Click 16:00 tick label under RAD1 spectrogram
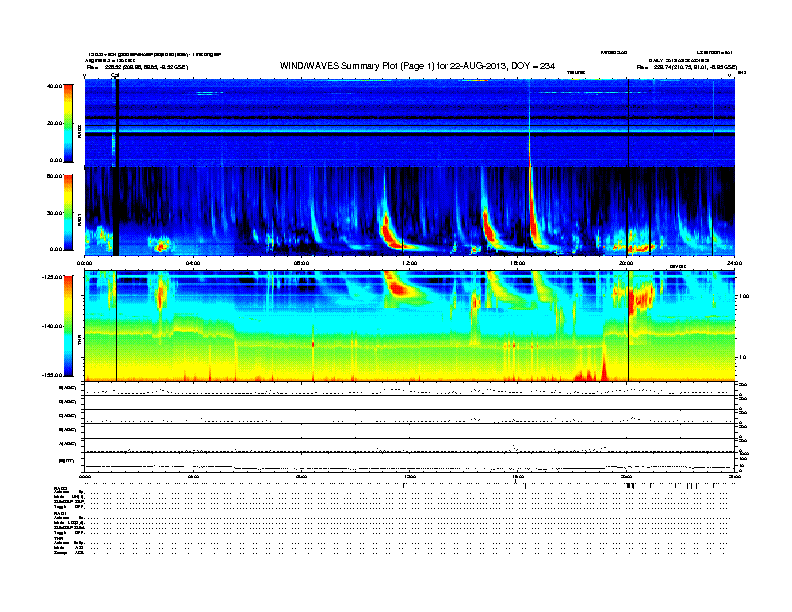792x612 pixels. (x=518, y=263)
